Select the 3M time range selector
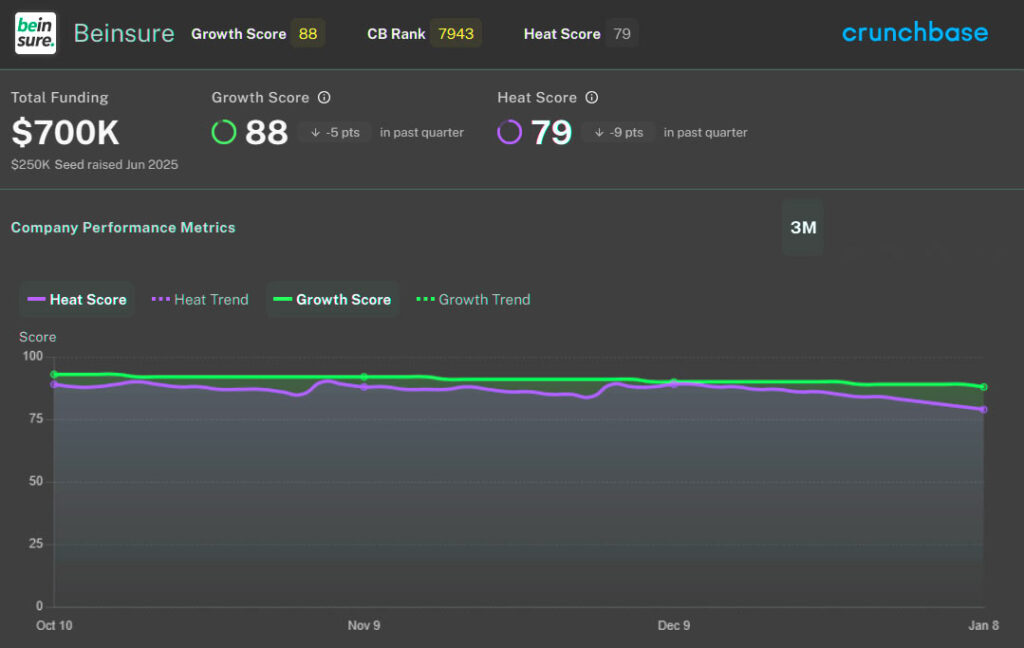1024x648 pixels. pyautogui.click(x=802, y=227)
